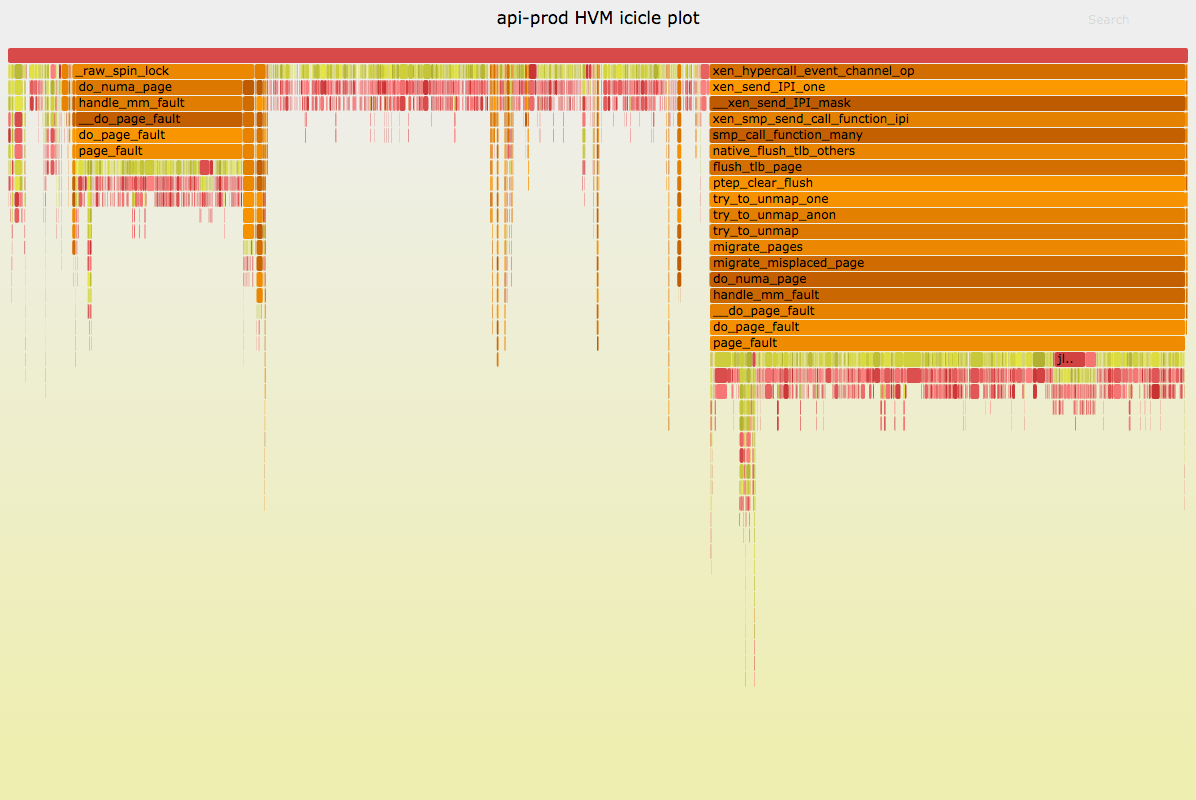Zoom into the xen_hypercall_event_channel_op frame
The width and height of the screenshot is (1196, 800).
click(947, 71)
